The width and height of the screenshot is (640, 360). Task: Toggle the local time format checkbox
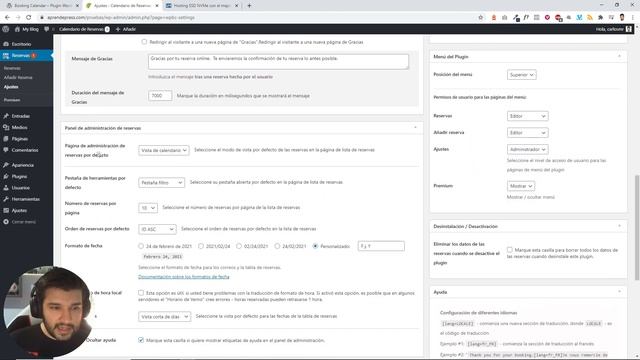(x=141, y=293)
